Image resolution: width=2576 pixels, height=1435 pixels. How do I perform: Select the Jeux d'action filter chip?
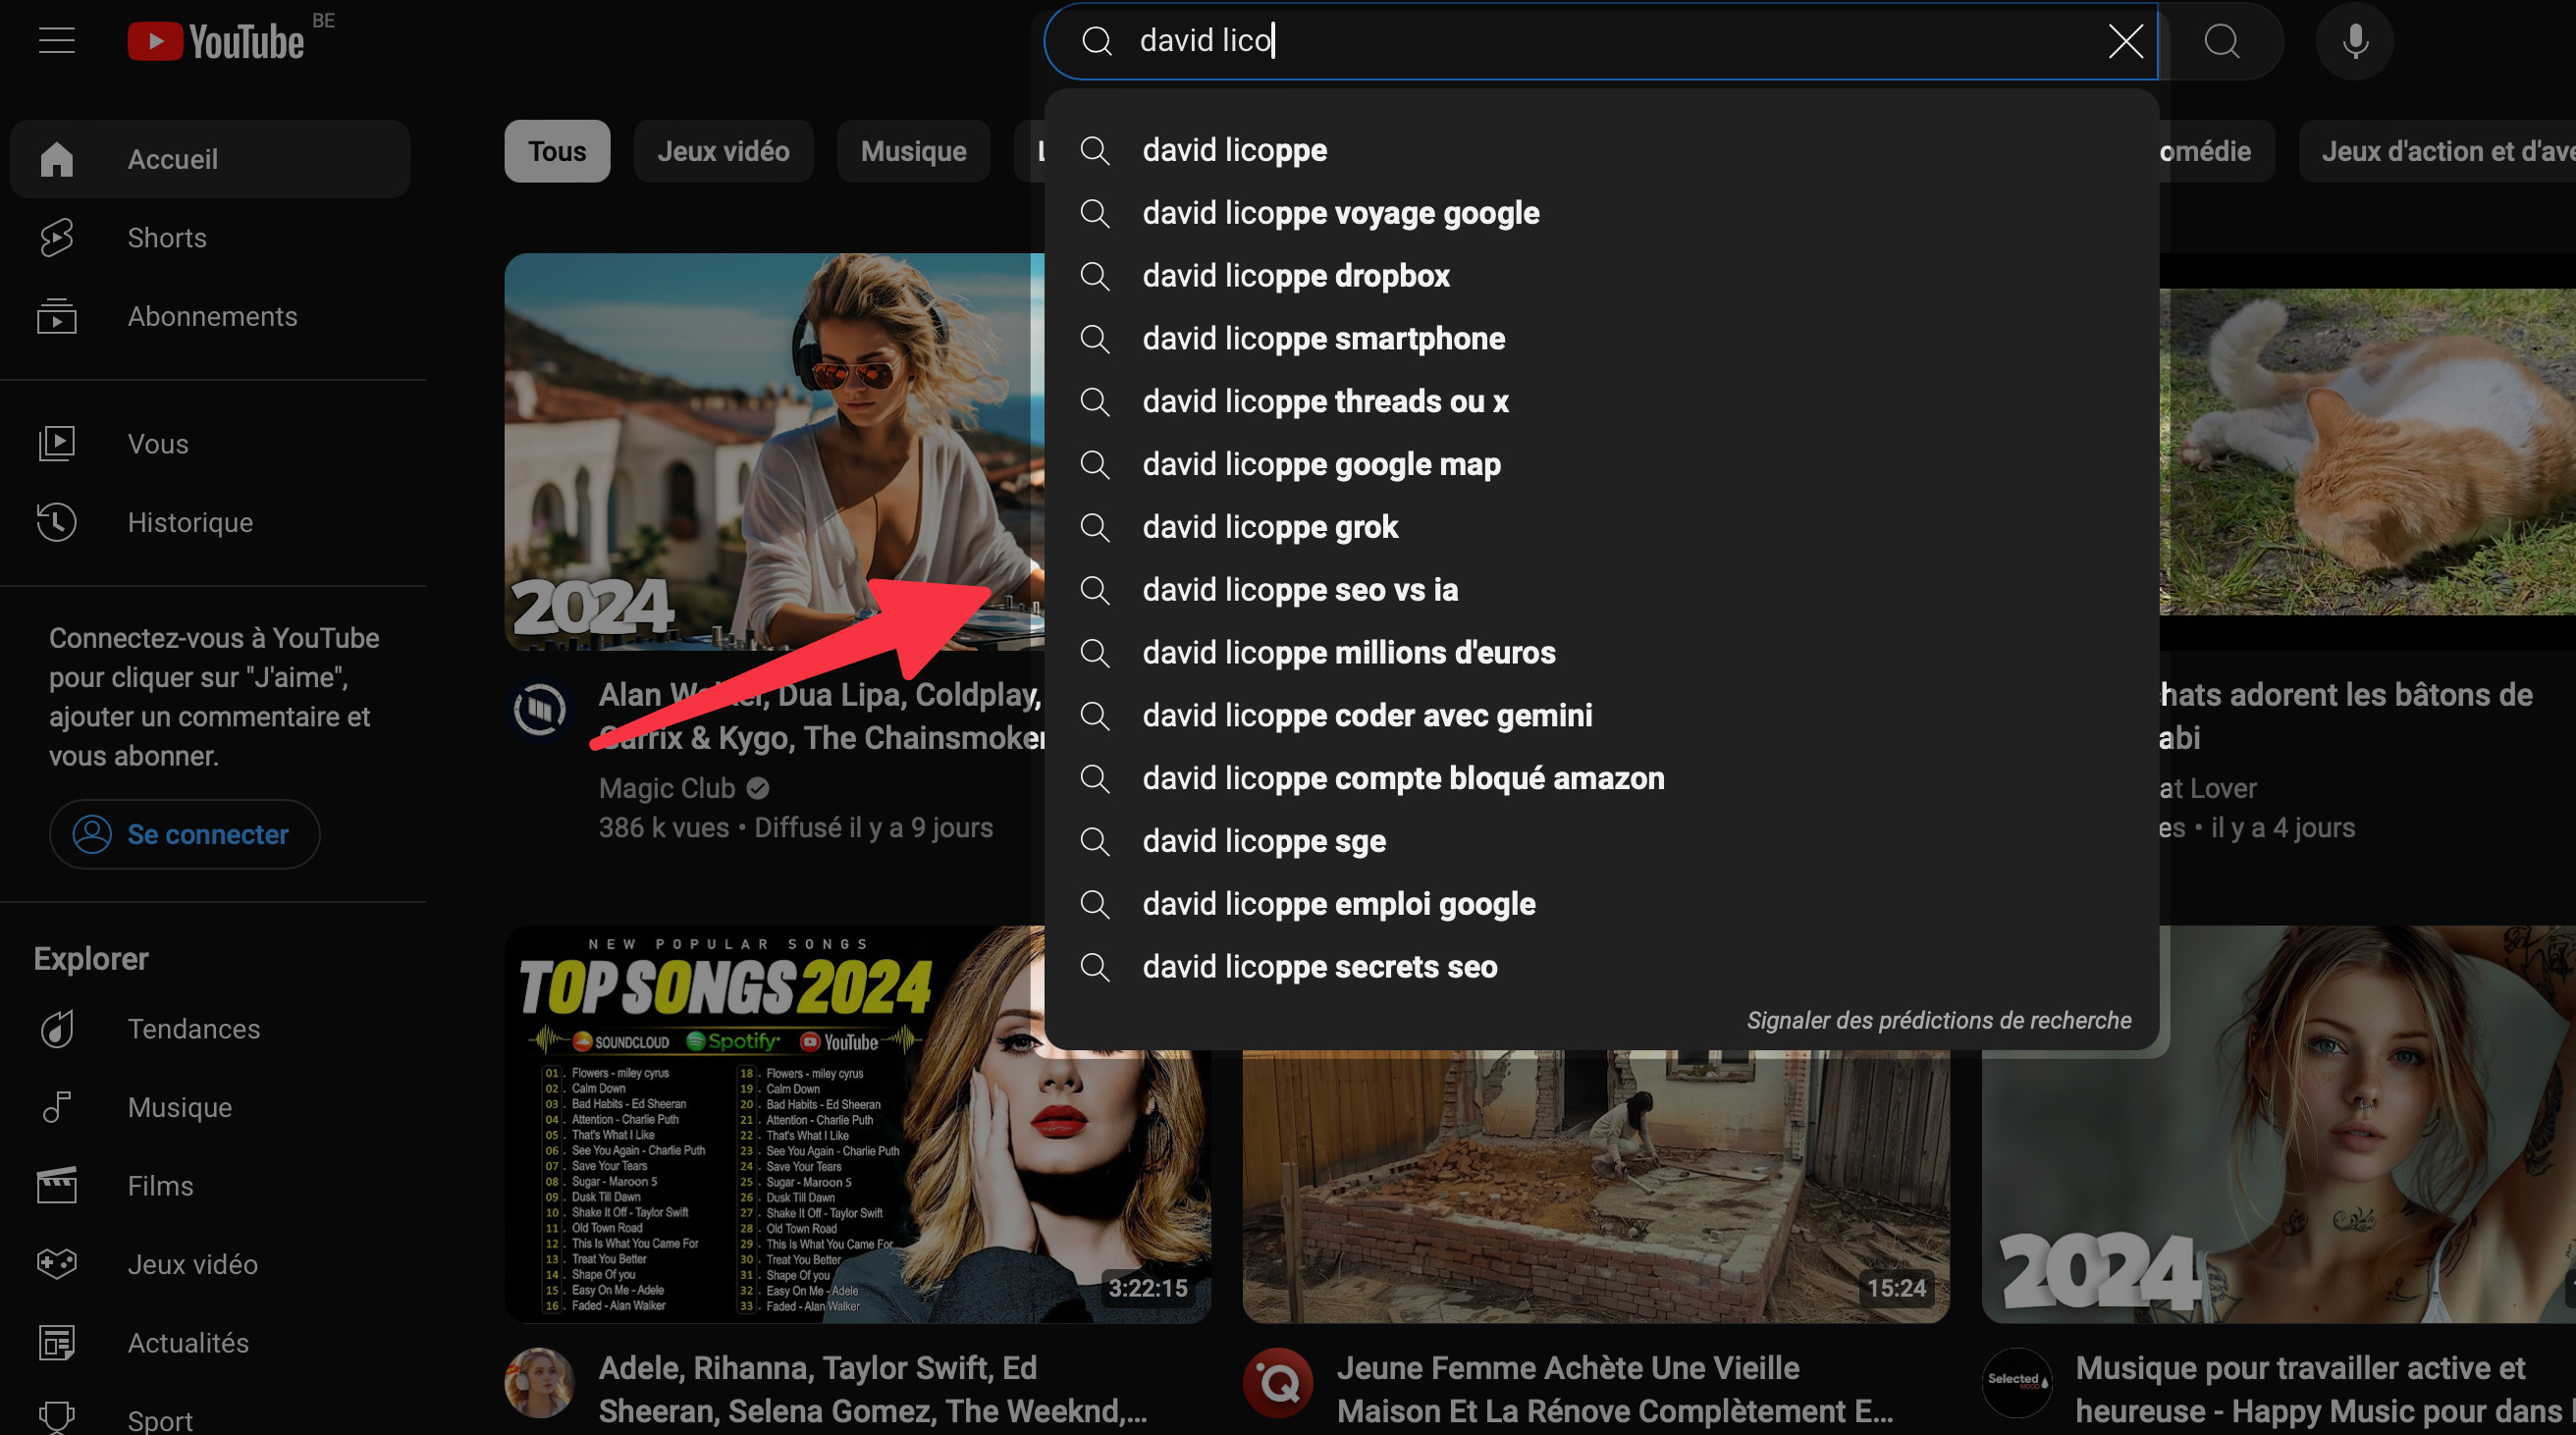2440,151
